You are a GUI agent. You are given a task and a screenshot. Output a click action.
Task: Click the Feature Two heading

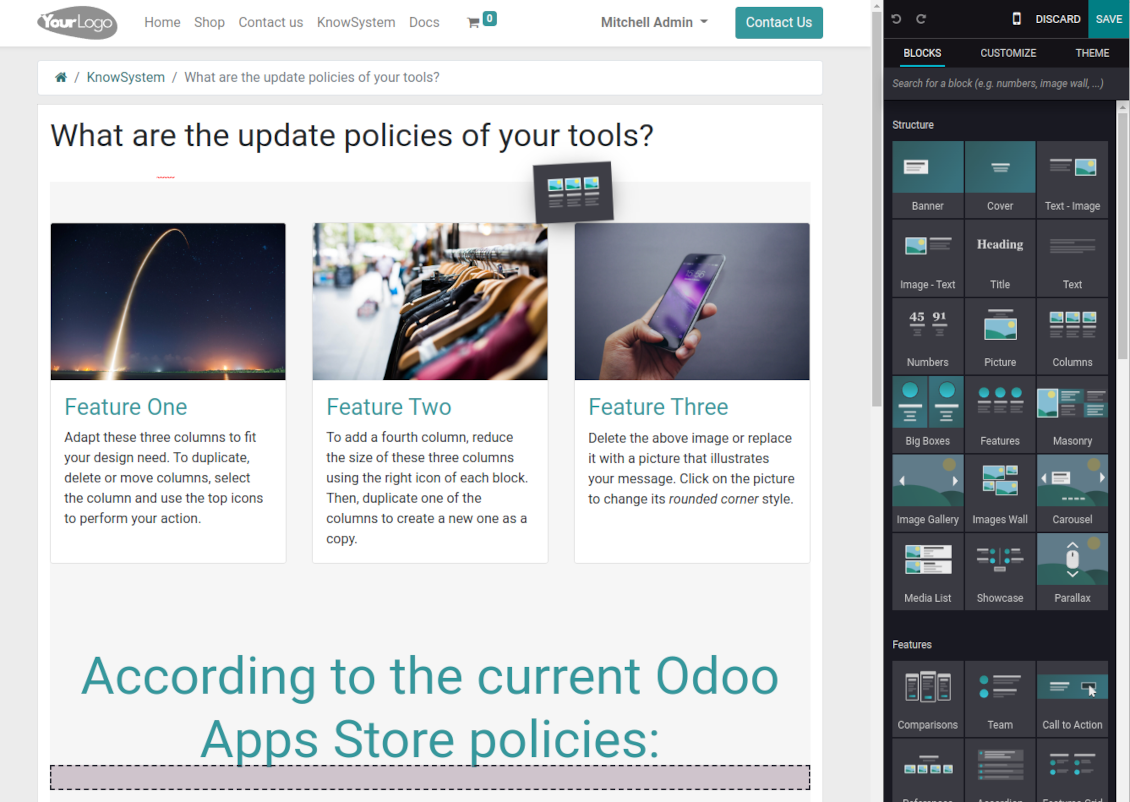(388, 407)
